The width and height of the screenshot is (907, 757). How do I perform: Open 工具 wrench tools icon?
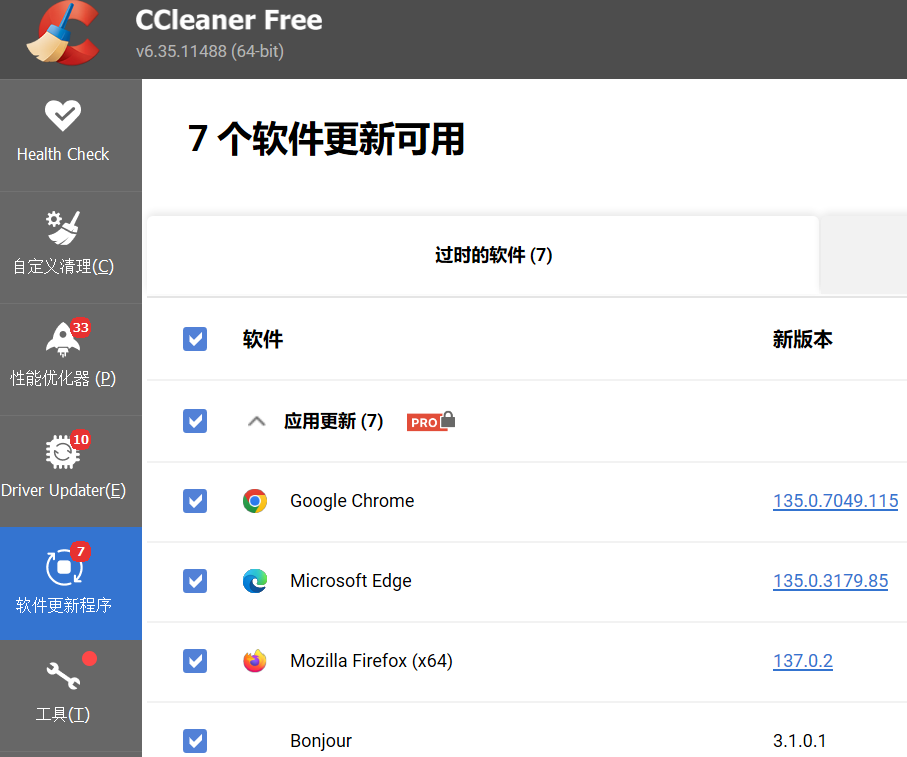[x=63, y=675]
